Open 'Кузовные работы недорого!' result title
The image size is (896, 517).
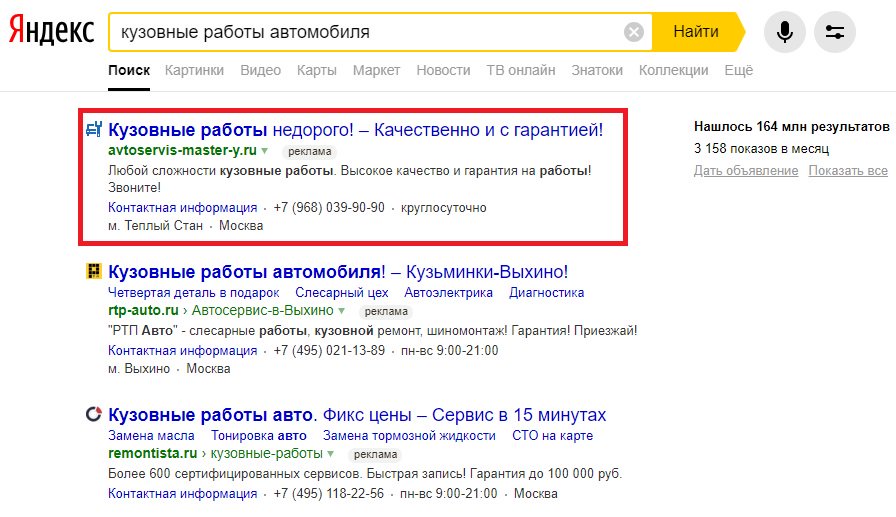[x=355, y=130]
